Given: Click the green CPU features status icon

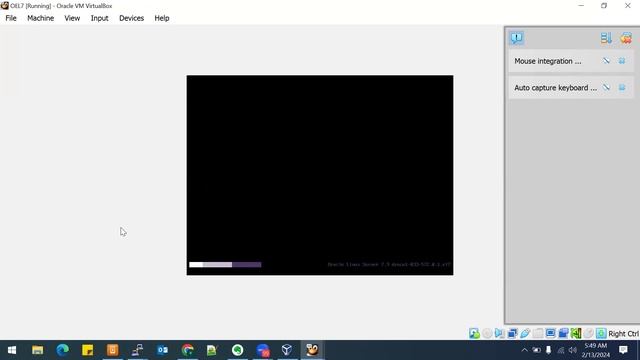Looking at the screenshot, I should tap(576, 333).
